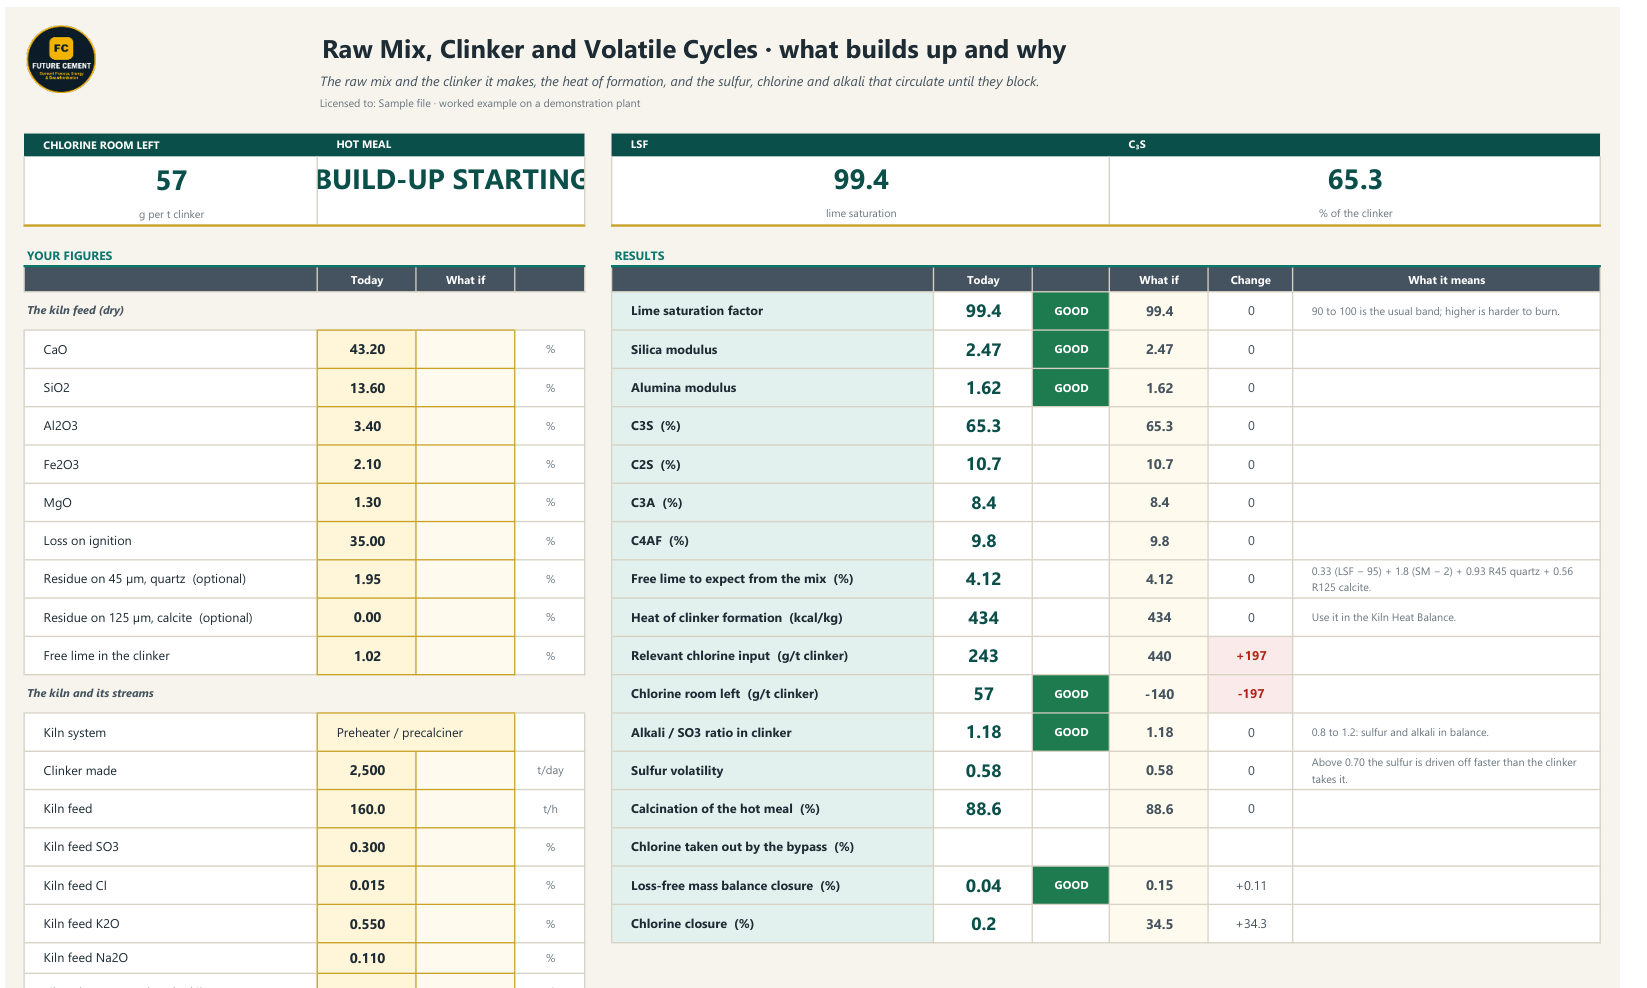The image size is (1647, 988).
Task: Click the GOOD badge for Silica modulus
Action: click(x=1070, y=349)
